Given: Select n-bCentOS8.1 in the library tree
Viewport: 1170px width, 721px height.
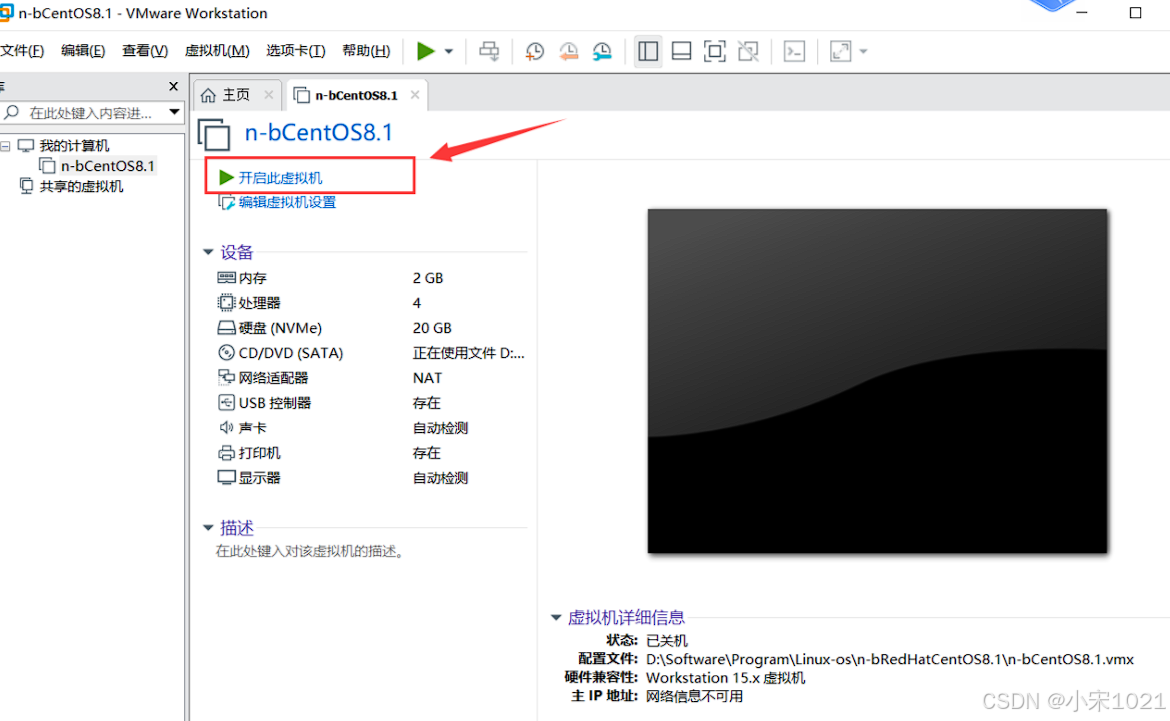Looking at the screenshot, I should point(107,166).
